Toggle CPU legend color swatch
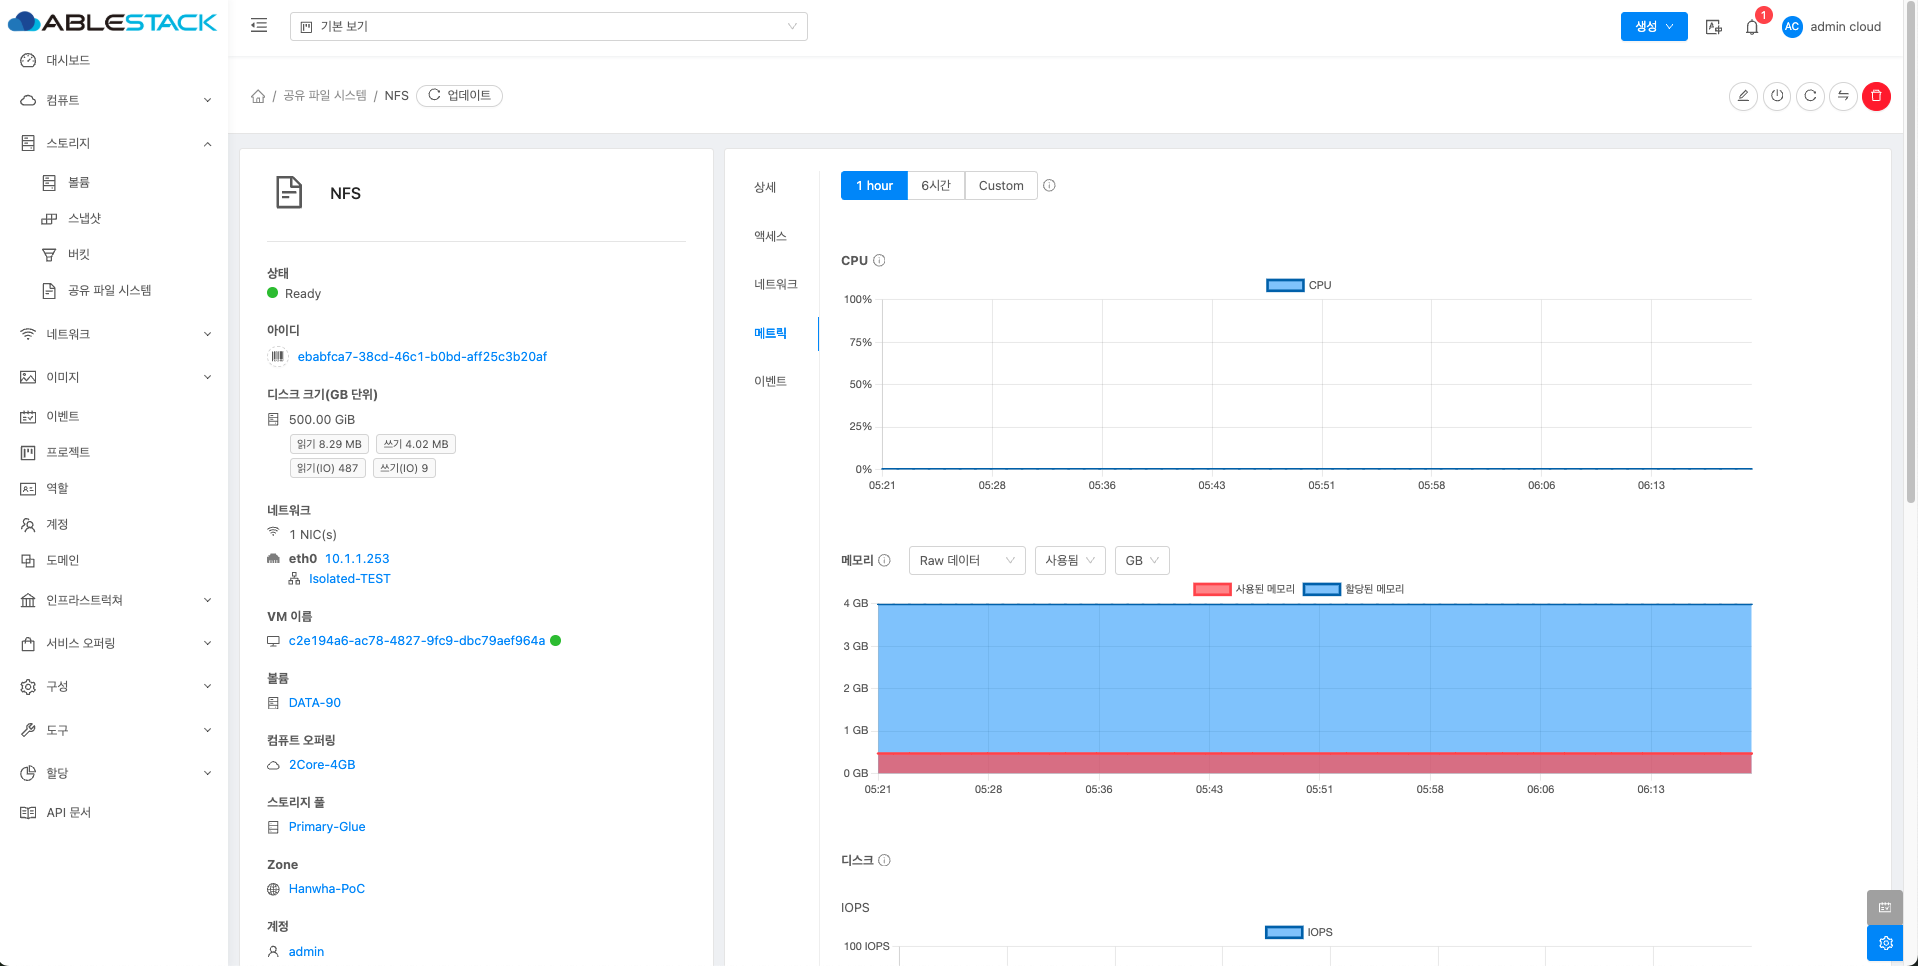The width and height of the screenshot is (1918, 966). tap(1285, 286)
